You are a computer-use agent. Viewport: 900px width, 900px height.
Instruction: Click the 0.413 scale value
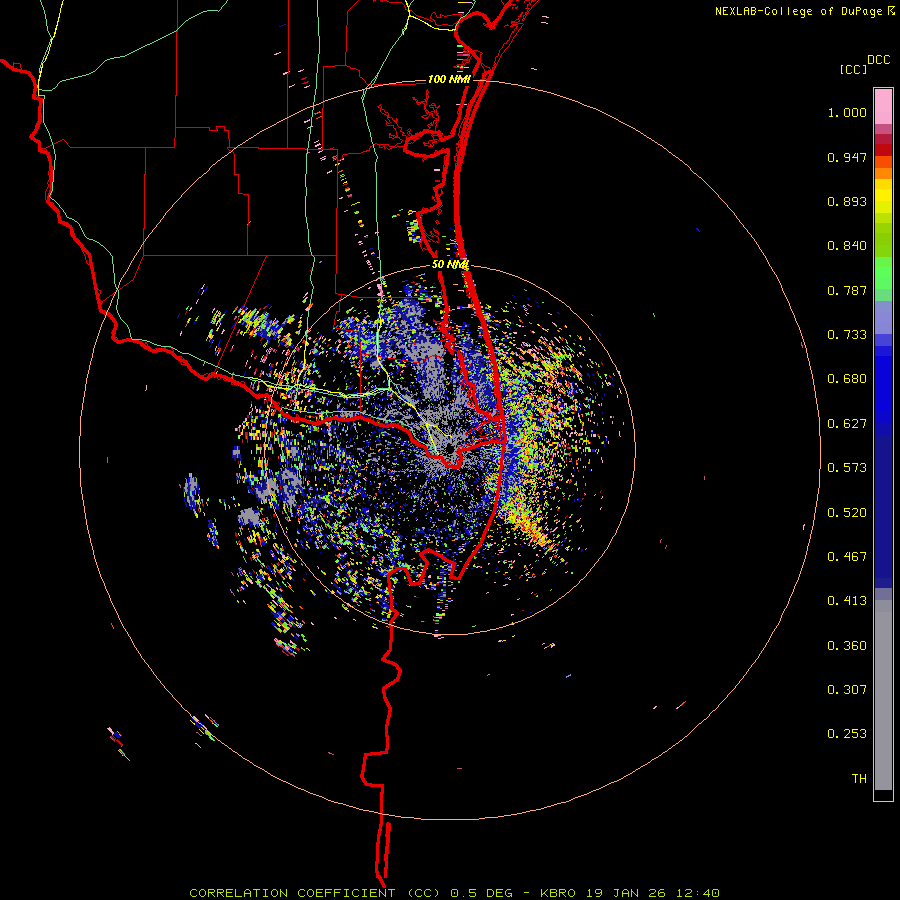(x=847, y=601)
